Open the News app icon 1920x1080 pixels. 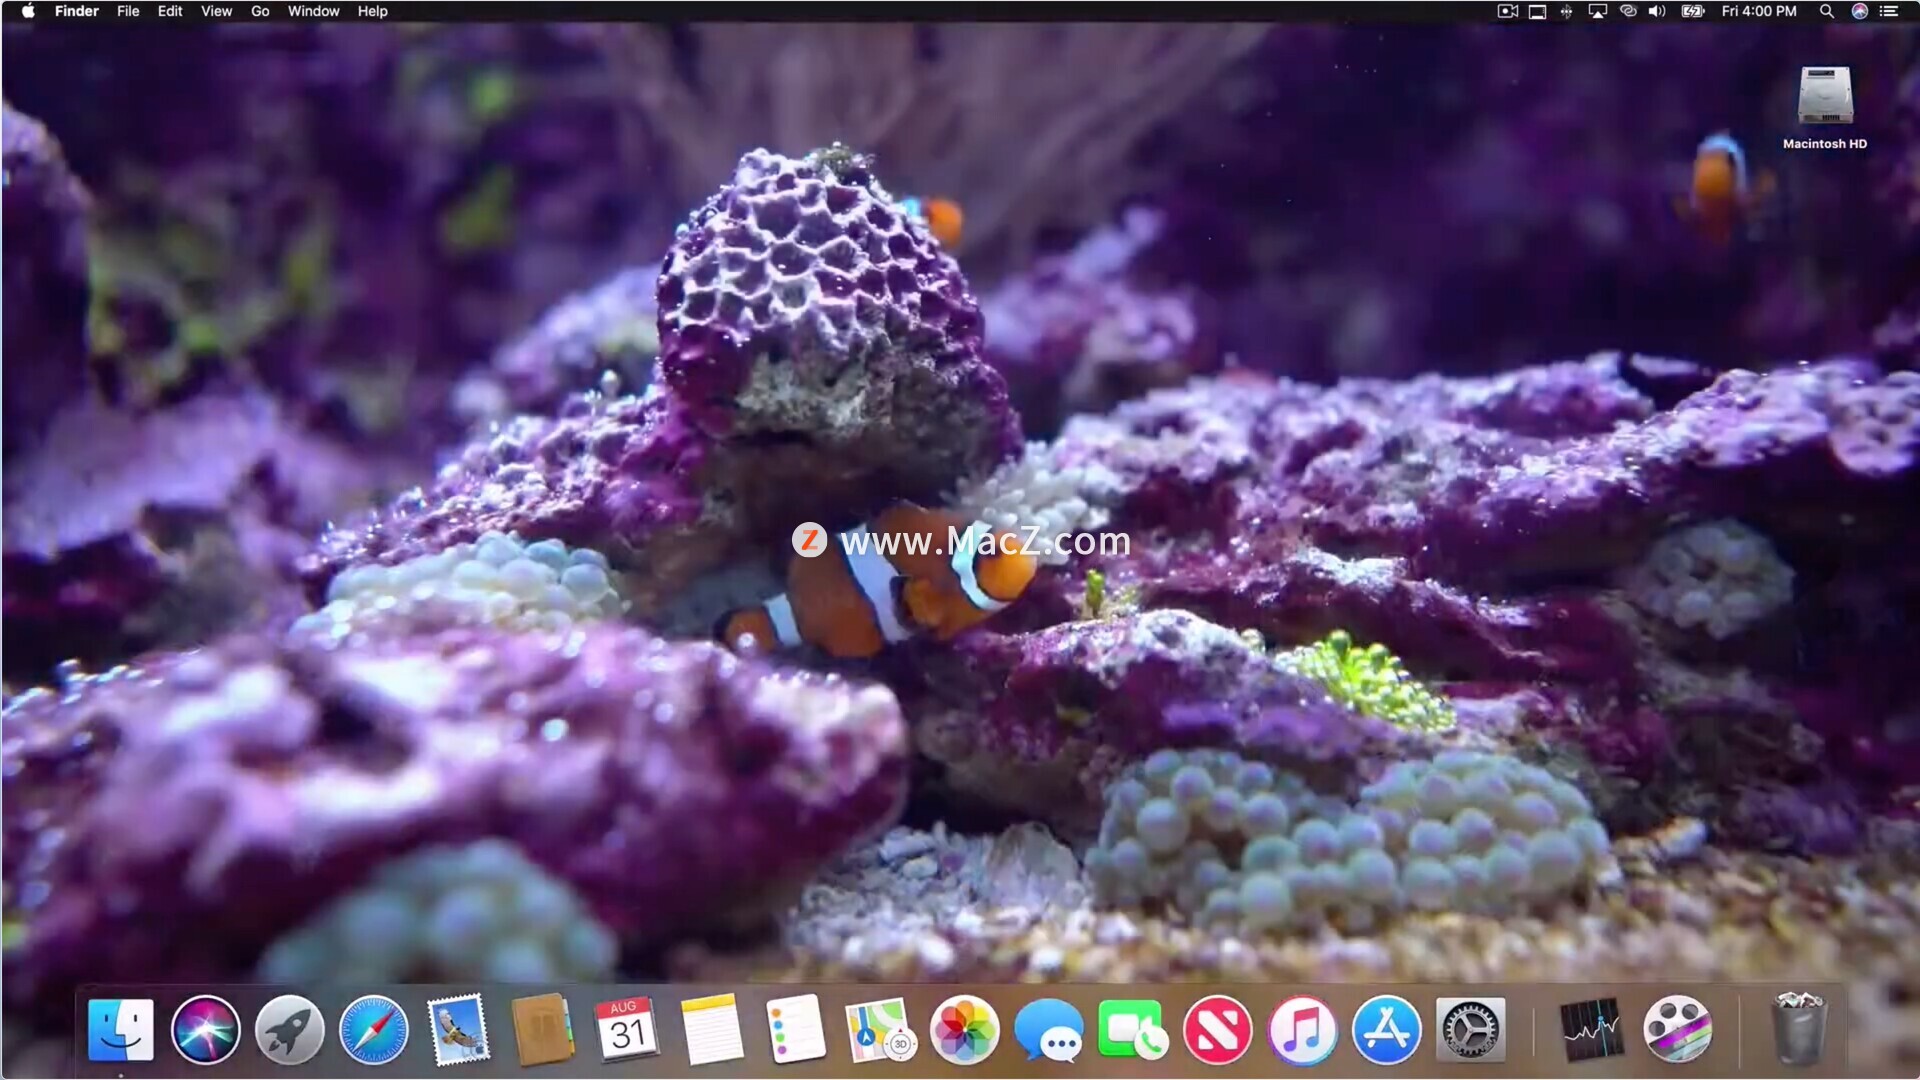pyautogui.click(x=1217, y=1030)
